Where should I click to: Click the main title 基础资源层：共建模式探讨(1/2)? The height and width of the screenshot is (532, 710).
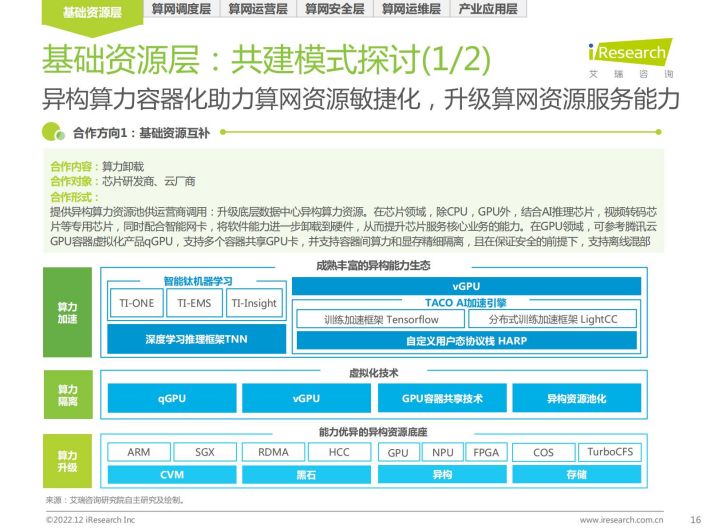coord(266,59)
